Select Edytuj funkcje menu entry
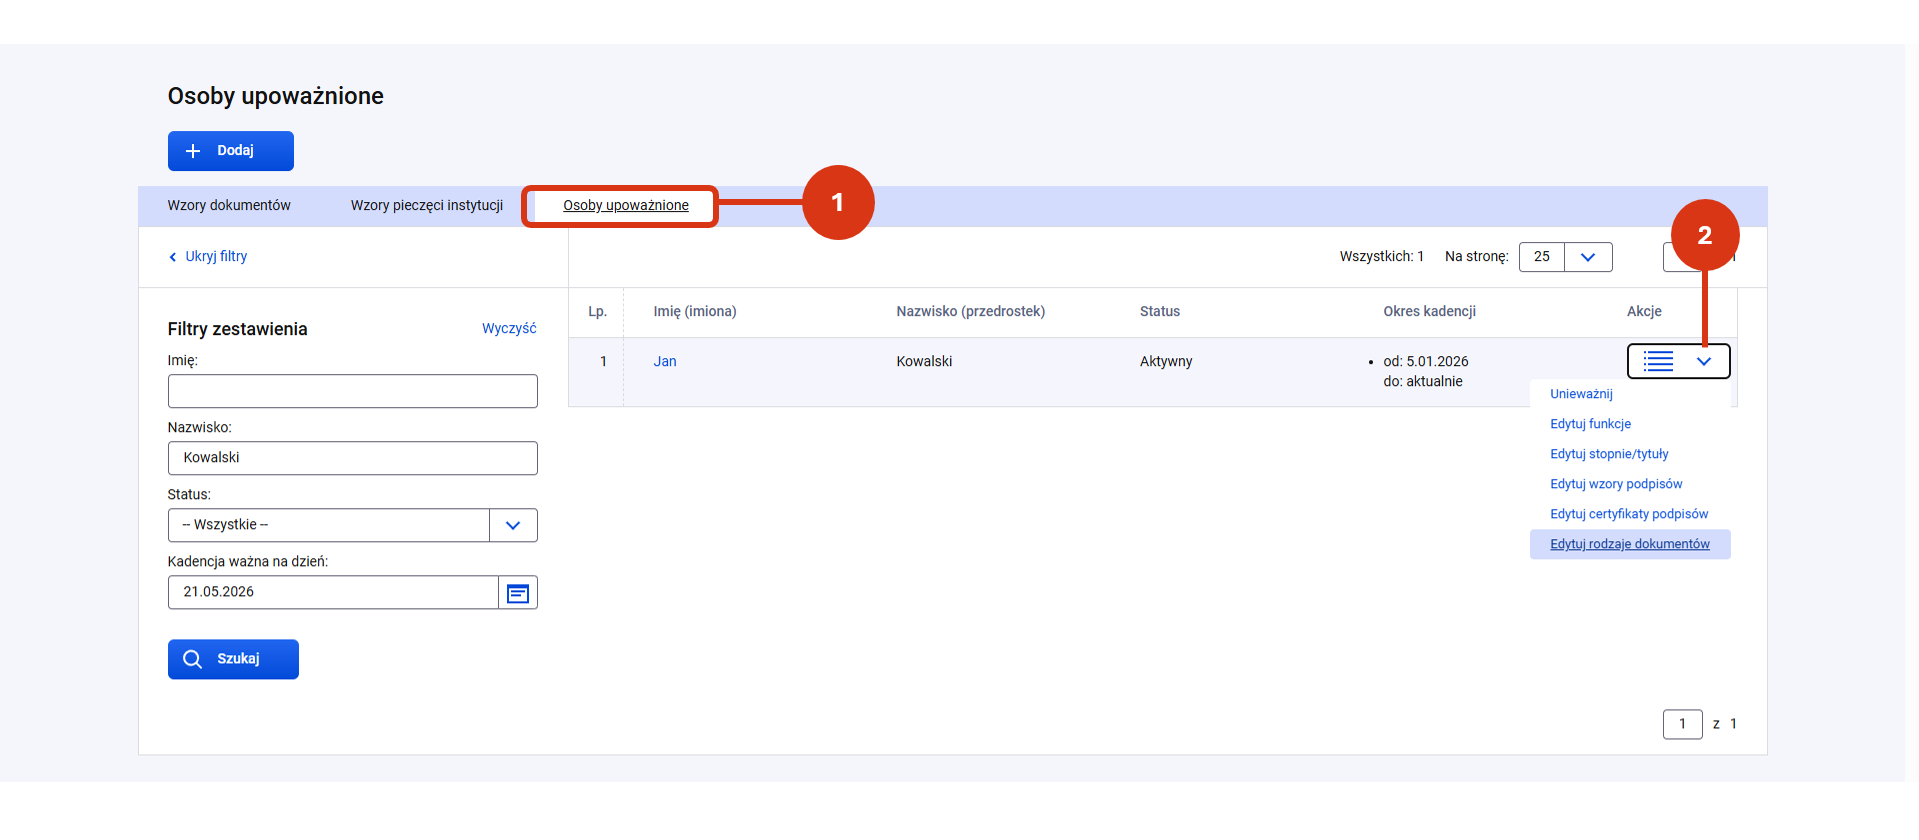This screenshot has width=1919, height=840. tap(1590, 424)
